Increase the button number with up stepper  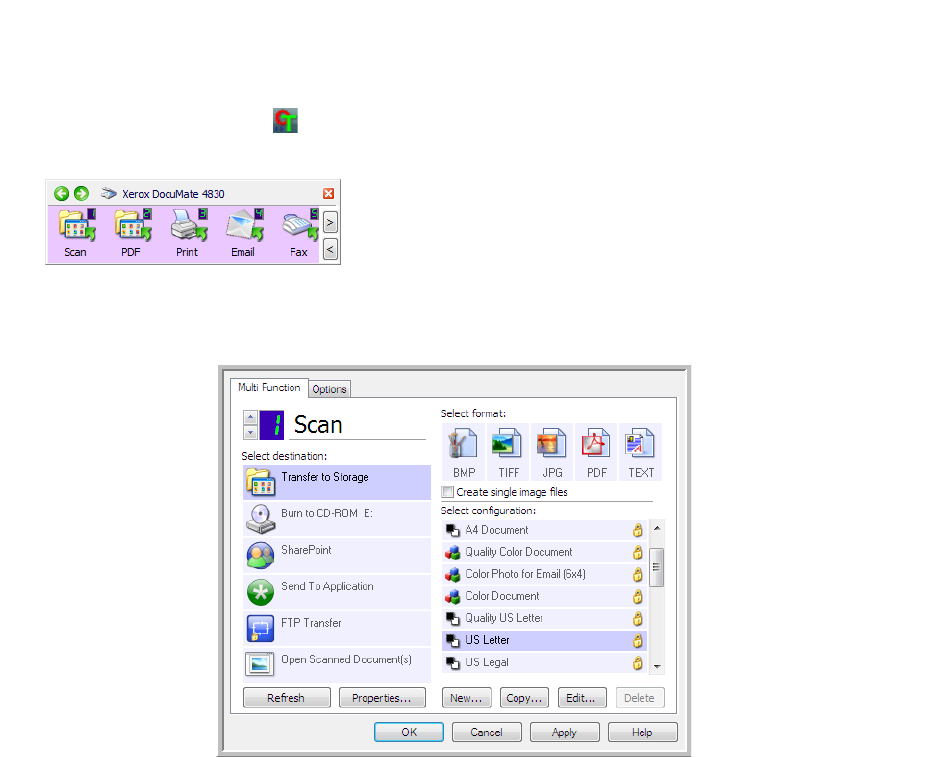coord(251,417)
